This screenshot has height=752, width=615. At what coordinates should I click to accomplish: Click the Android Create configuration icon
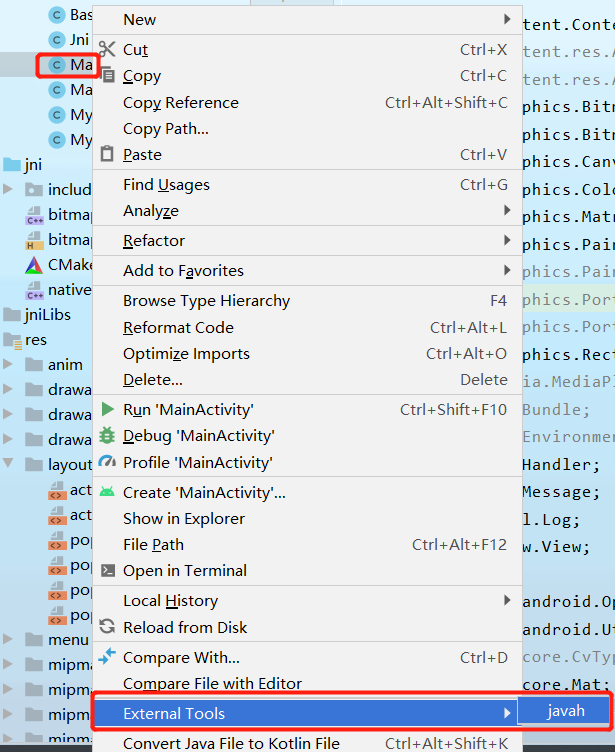click(x=107, y=492)
